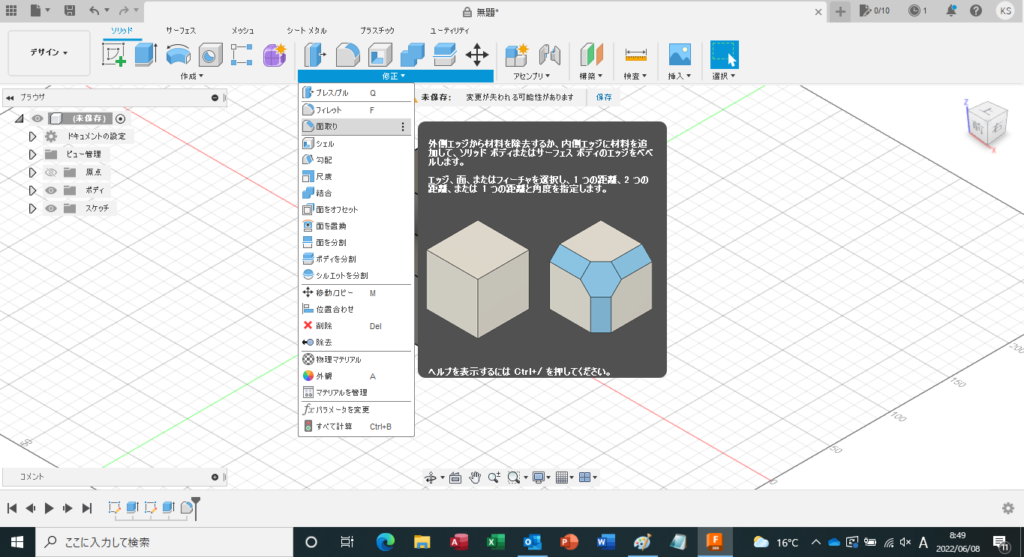Image resolution: width=1024 pixels, height=557 pixels.
Task: Open the アセンブリ dropdown menu
Action: (532, 76)
